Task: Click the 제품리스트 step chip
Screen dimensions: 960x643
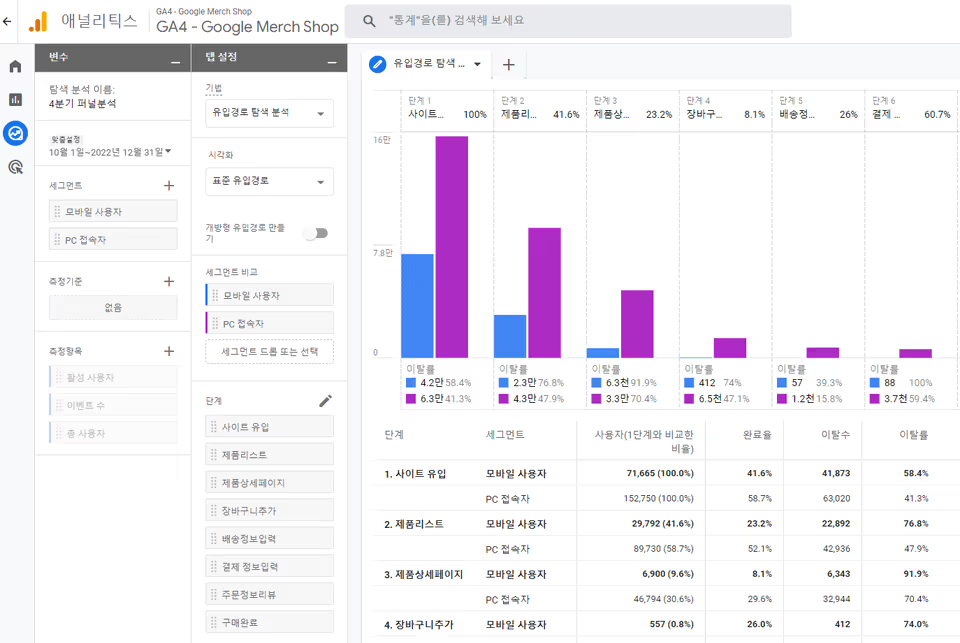Action: [x=269, y=455]
